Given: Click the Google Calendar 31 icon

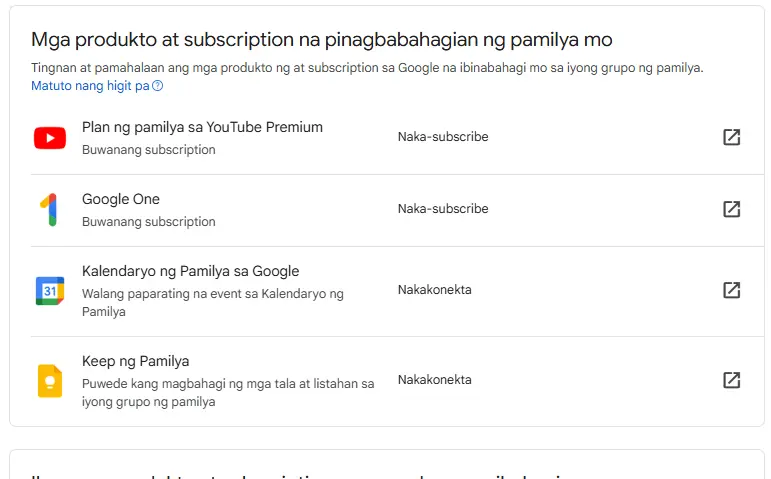Looking at the screenshot, I should tap(50, 291).
